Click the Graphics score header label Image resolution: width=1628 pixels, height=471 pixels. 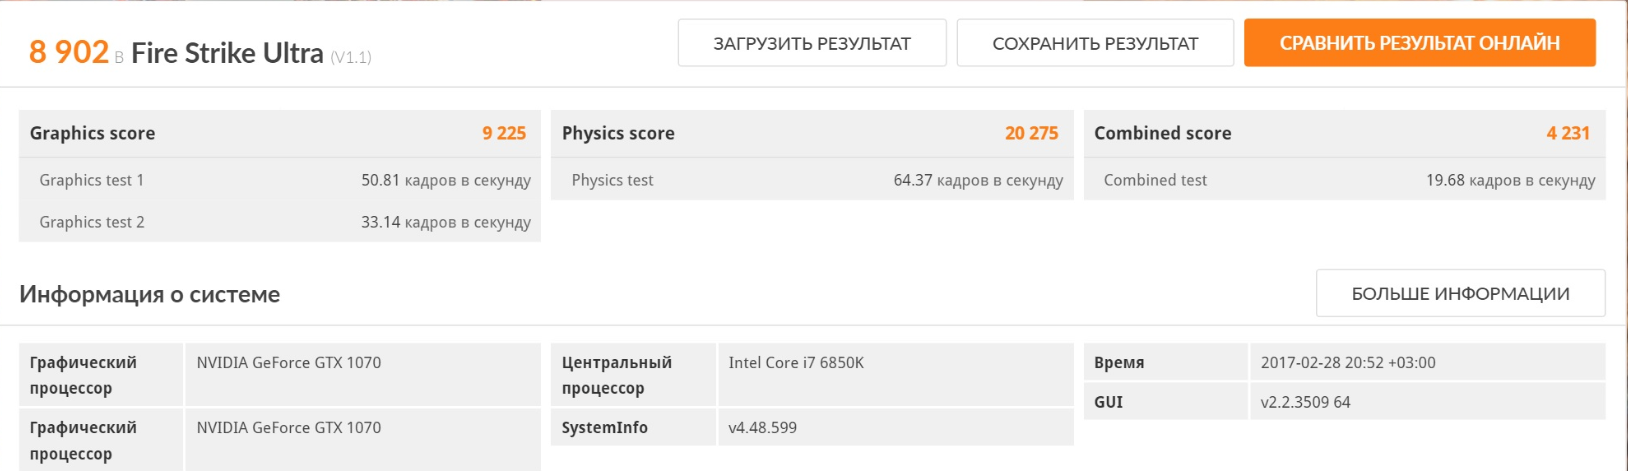[92, 133]
